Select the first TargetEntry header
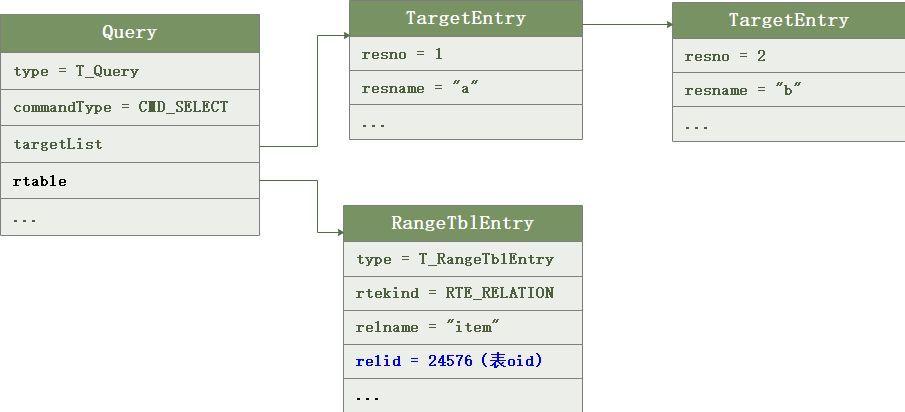This screenshot has height=412, width=905. coord(466,18)
